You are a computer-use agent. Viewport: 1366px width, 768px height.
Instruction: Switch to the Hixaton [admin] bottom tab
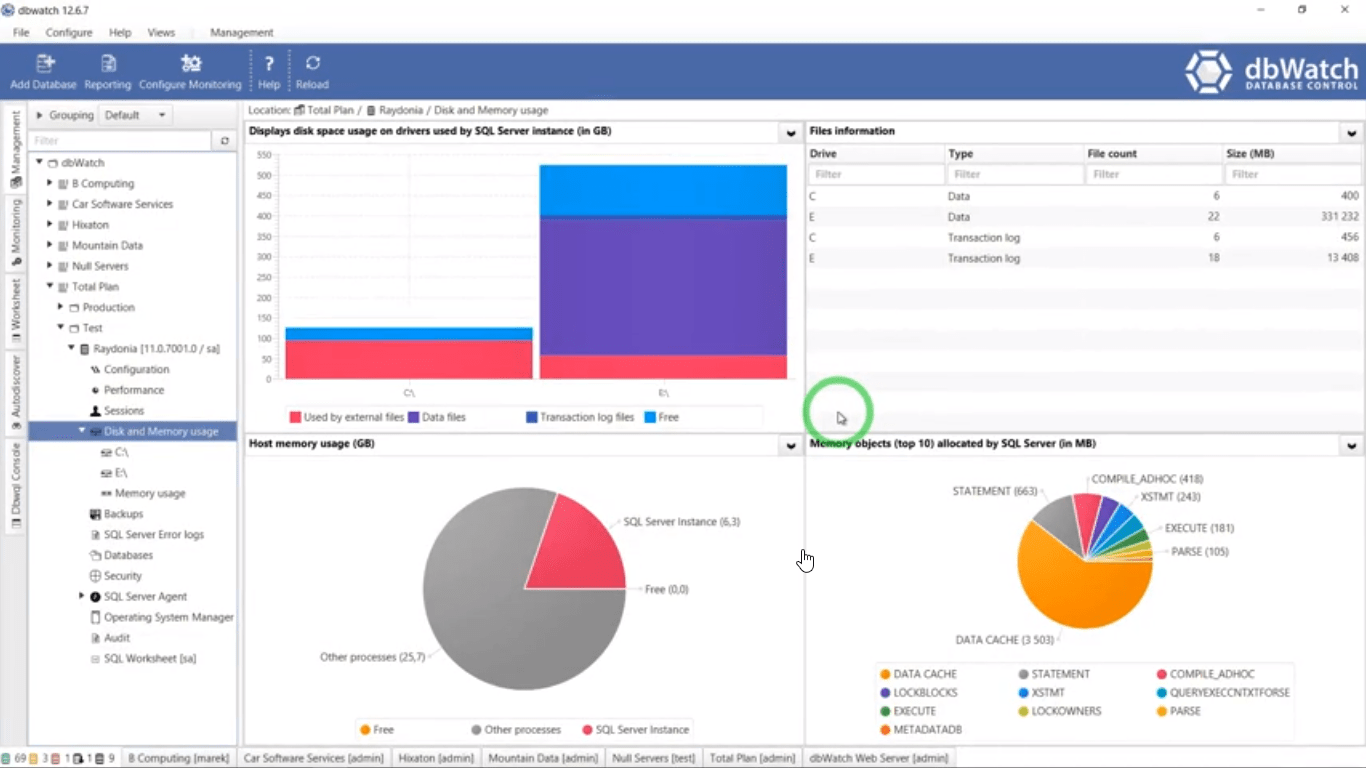[436, 758]
